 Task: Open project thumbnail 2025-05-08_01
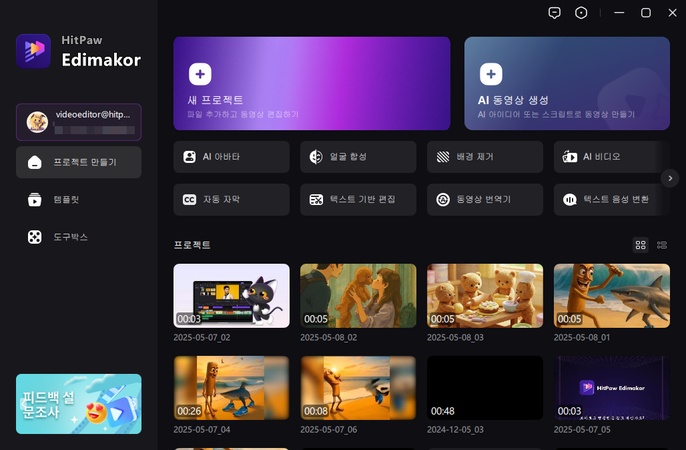click(x=612, y=296)
